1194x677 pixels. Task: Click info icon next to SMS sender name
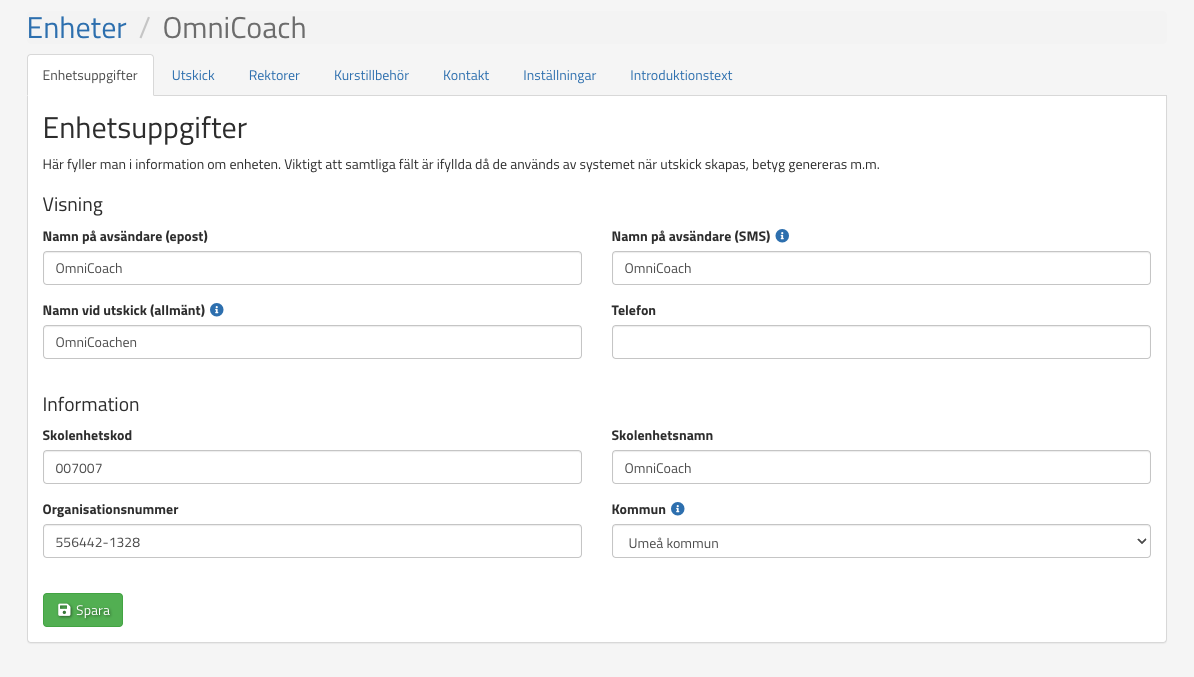[x=782, y=236]
